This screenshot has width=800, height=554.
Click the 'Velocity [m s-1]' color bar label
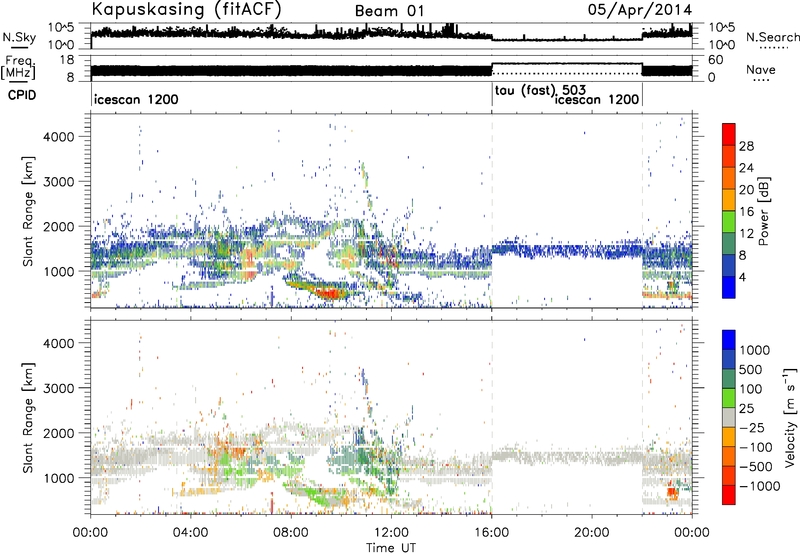point(790,417)
